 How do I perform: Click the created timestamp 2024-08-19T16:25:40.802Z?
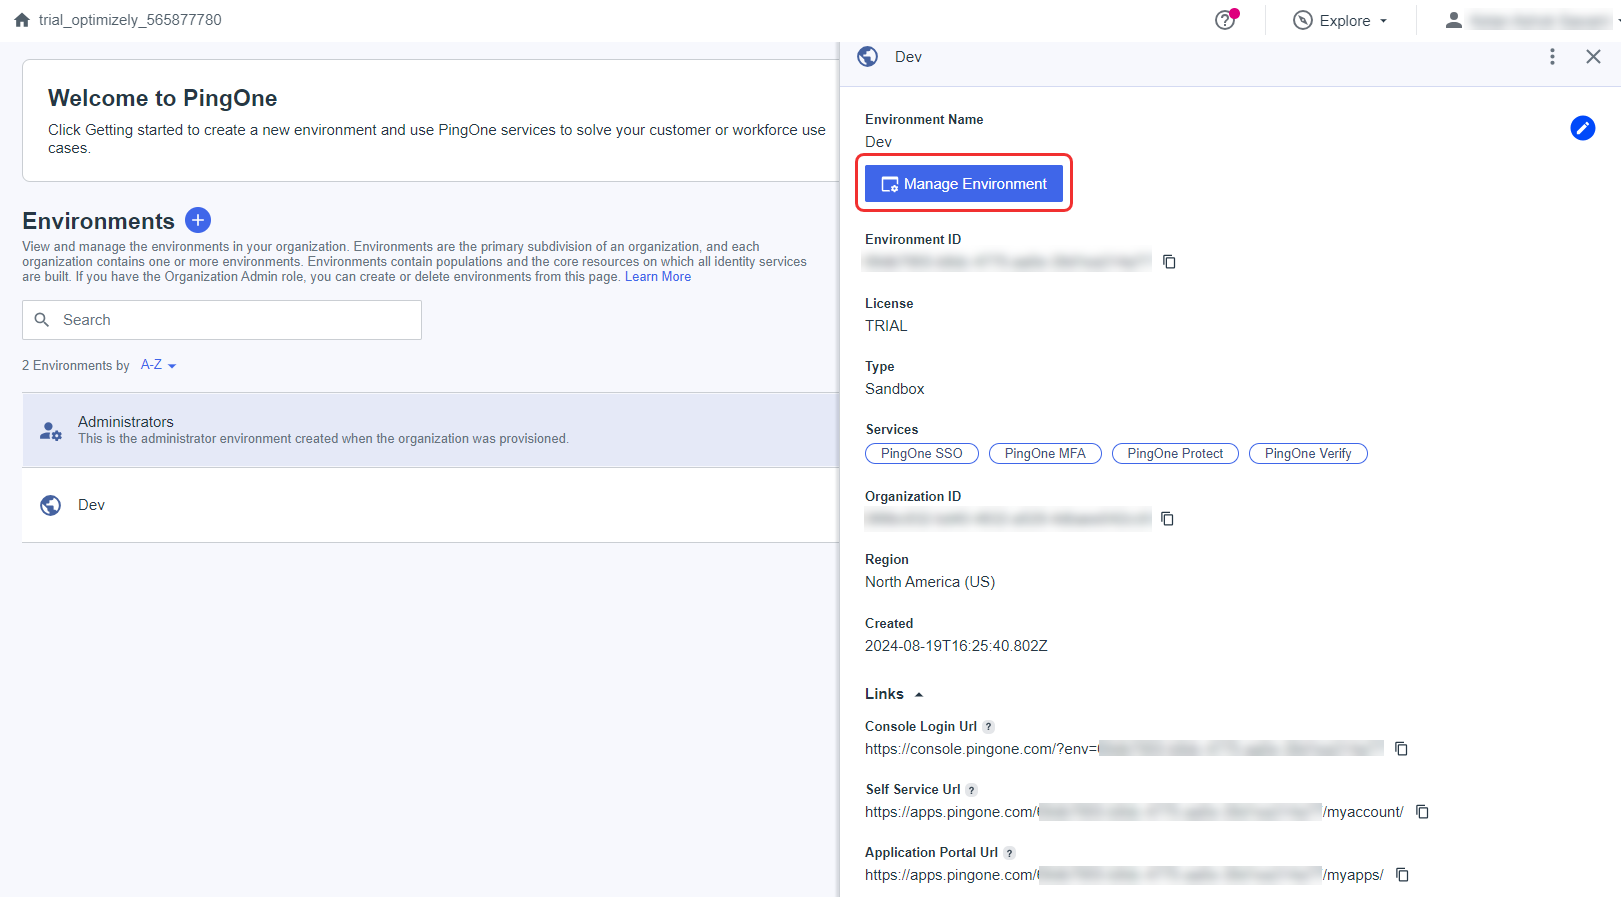tap(956, 646)
